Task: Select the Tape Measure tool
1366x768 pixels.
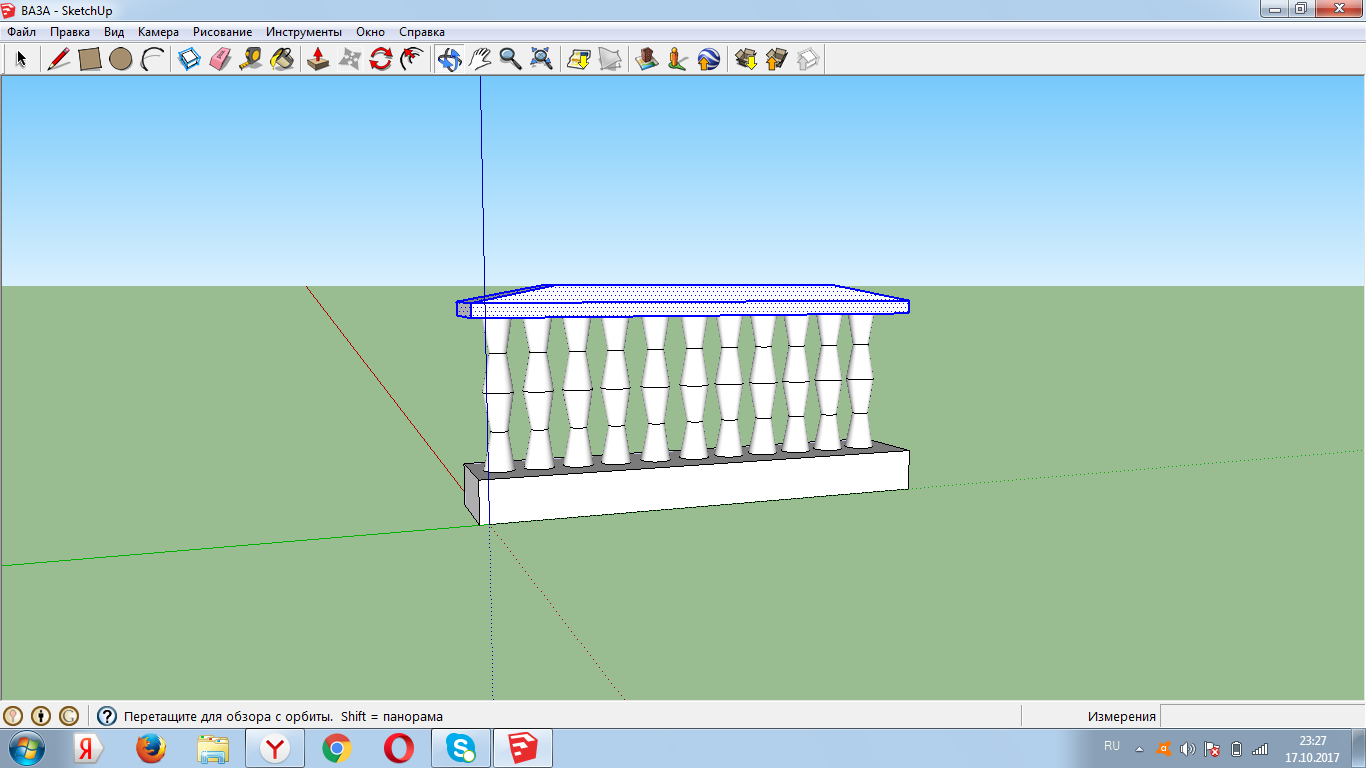Action: click(x=251, y=60)
